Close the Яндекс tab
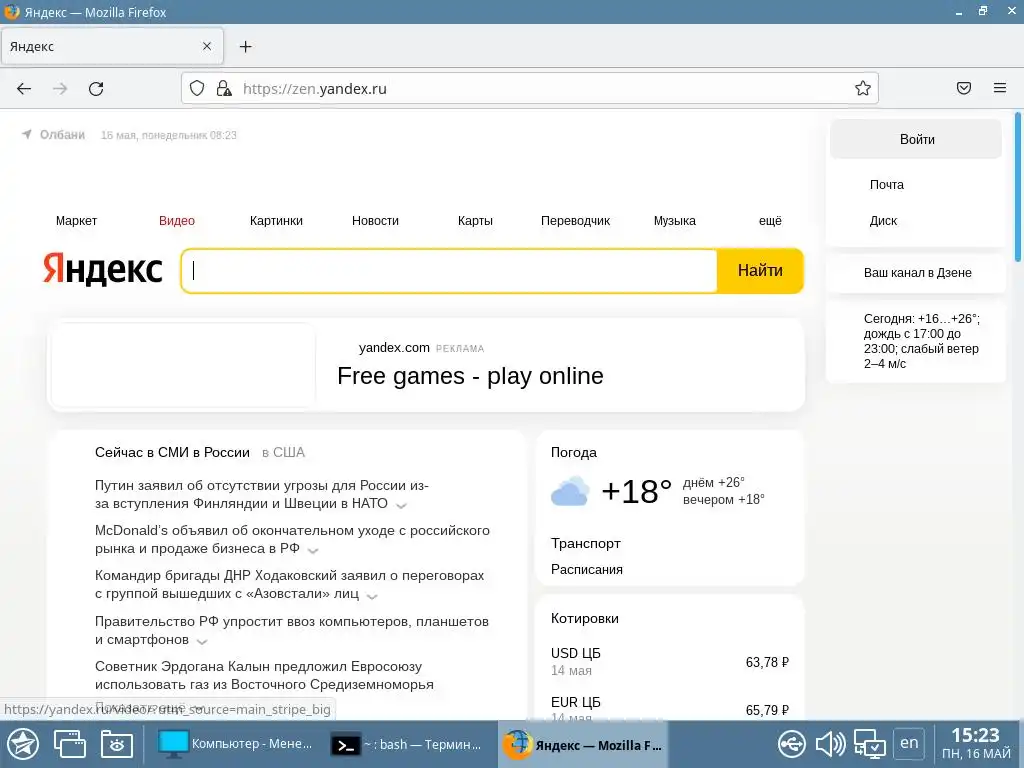This screenshot has width=1024, height=768. pyautogui.click(x=207, y=46)
